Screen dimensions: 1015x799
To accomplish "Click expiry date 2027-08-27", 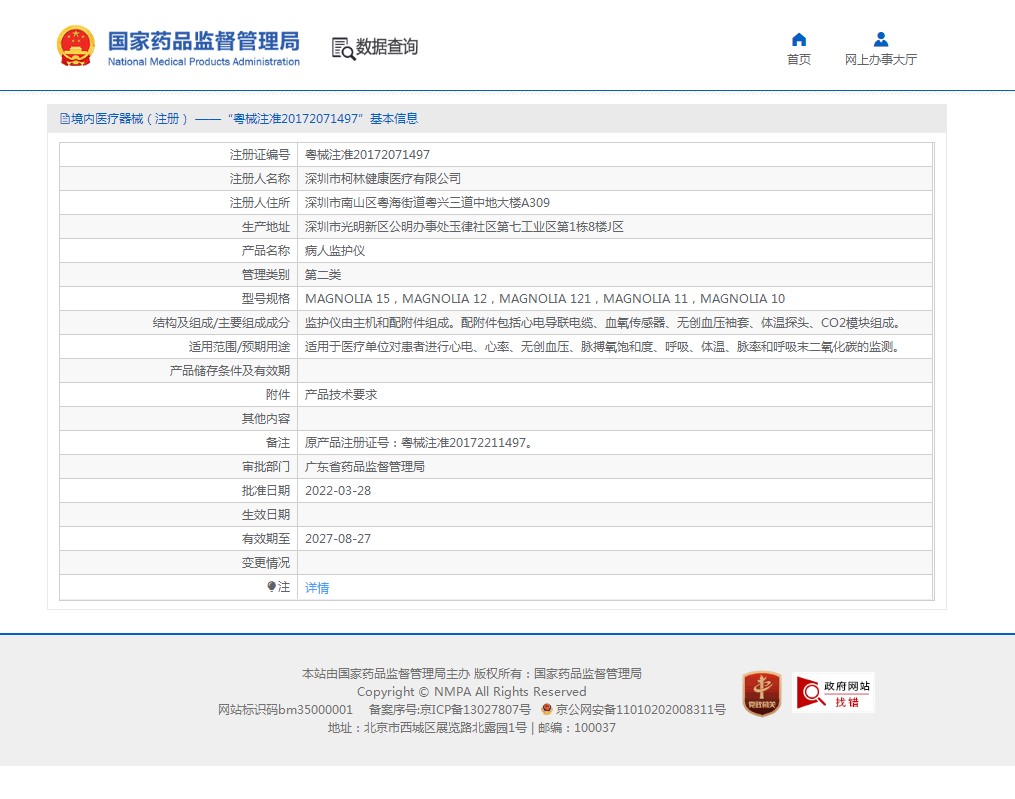I will pyautogui.click(x=338, y=539).
